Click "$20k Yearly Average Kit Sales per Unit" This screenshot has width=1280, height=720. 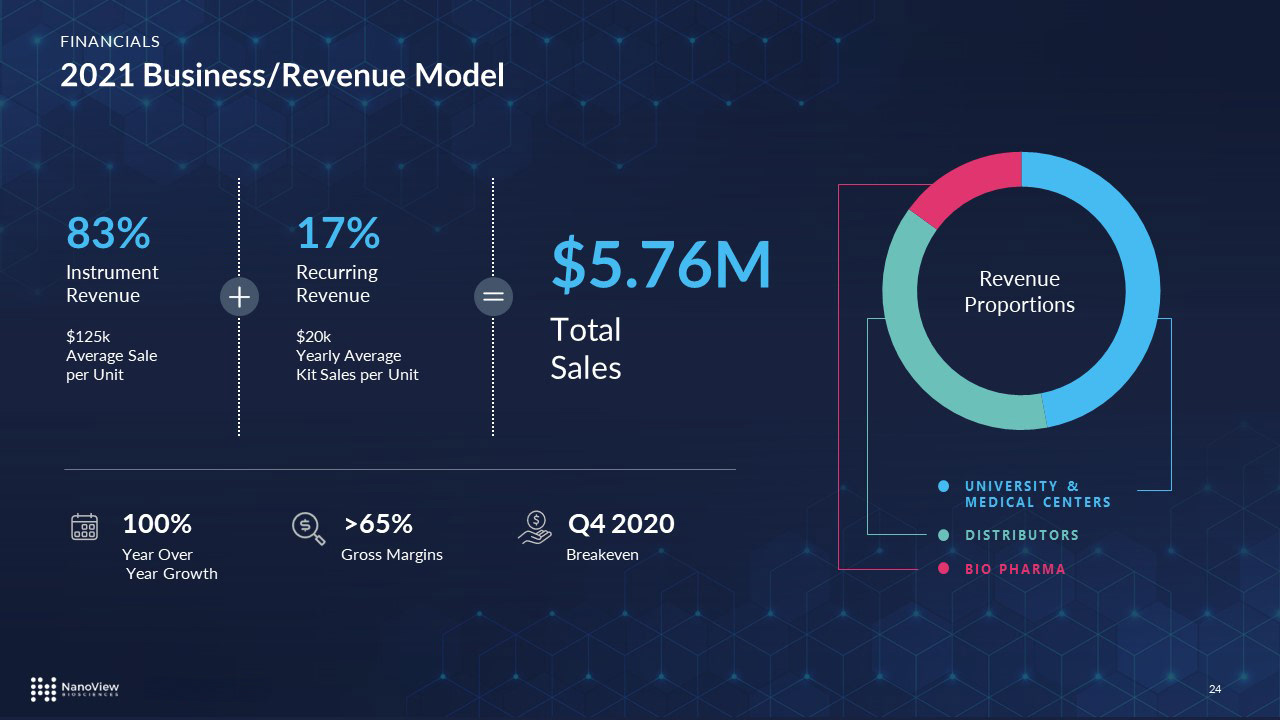357,356
